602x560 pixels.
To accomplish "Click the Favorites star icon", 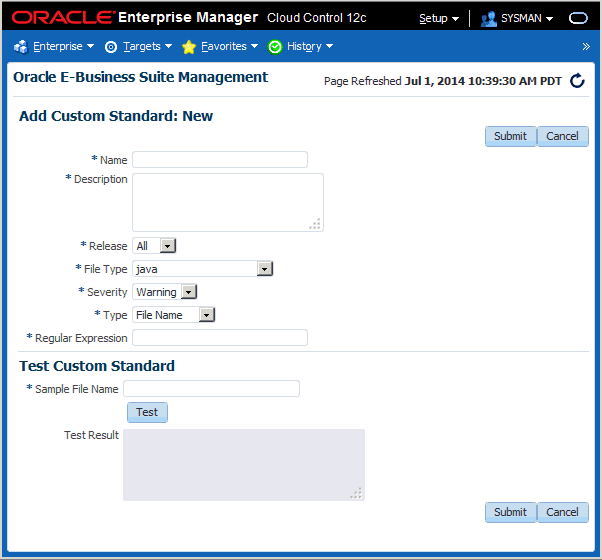I will (189, 47).
